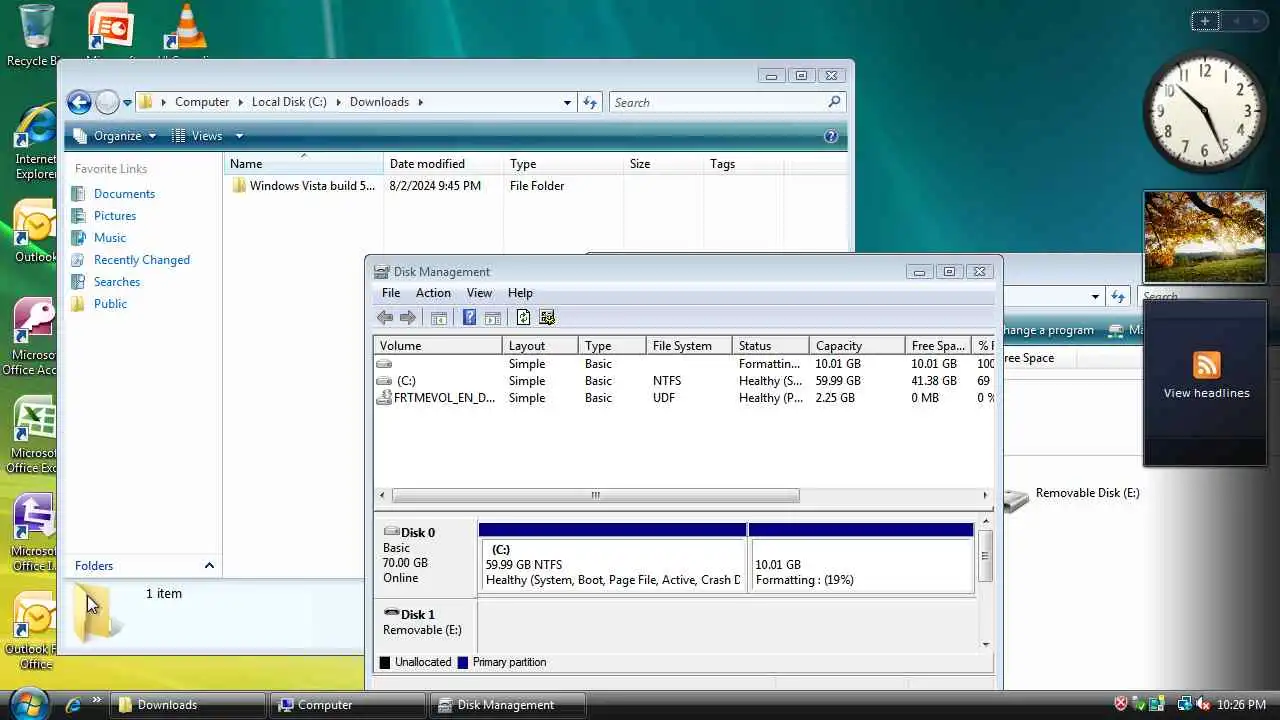Viewport: 1280px width, 720px height.
Task: Click the Explorer Back button in Downloads window
Action: [79, 102]
